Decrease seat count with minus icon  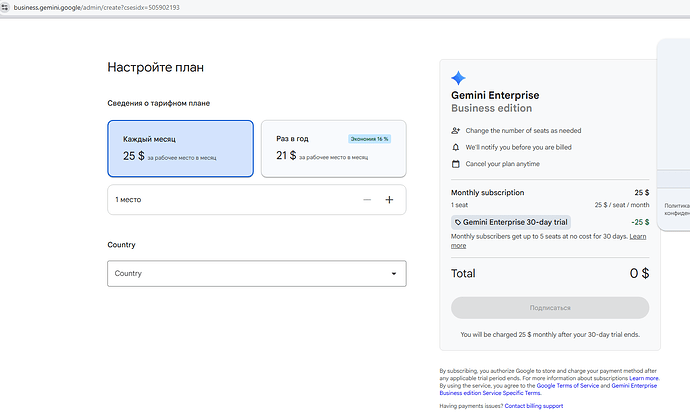tap(367, 200)
